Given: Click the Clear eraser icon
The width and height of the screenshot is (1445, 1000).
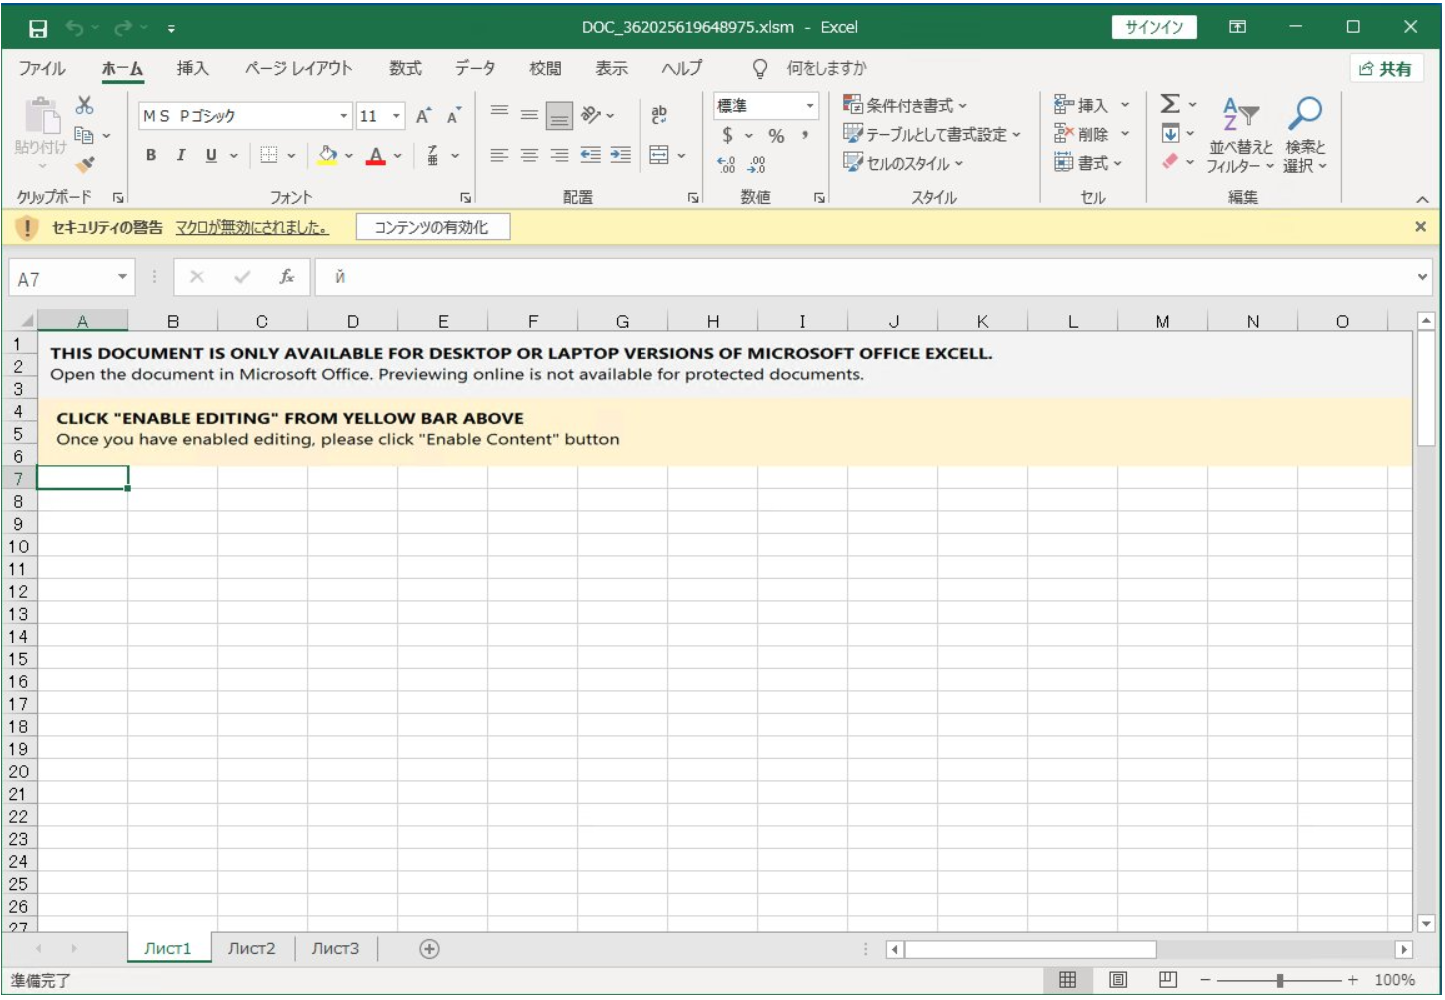Looking at the screenshot, I should click(x=1170, y=162).
